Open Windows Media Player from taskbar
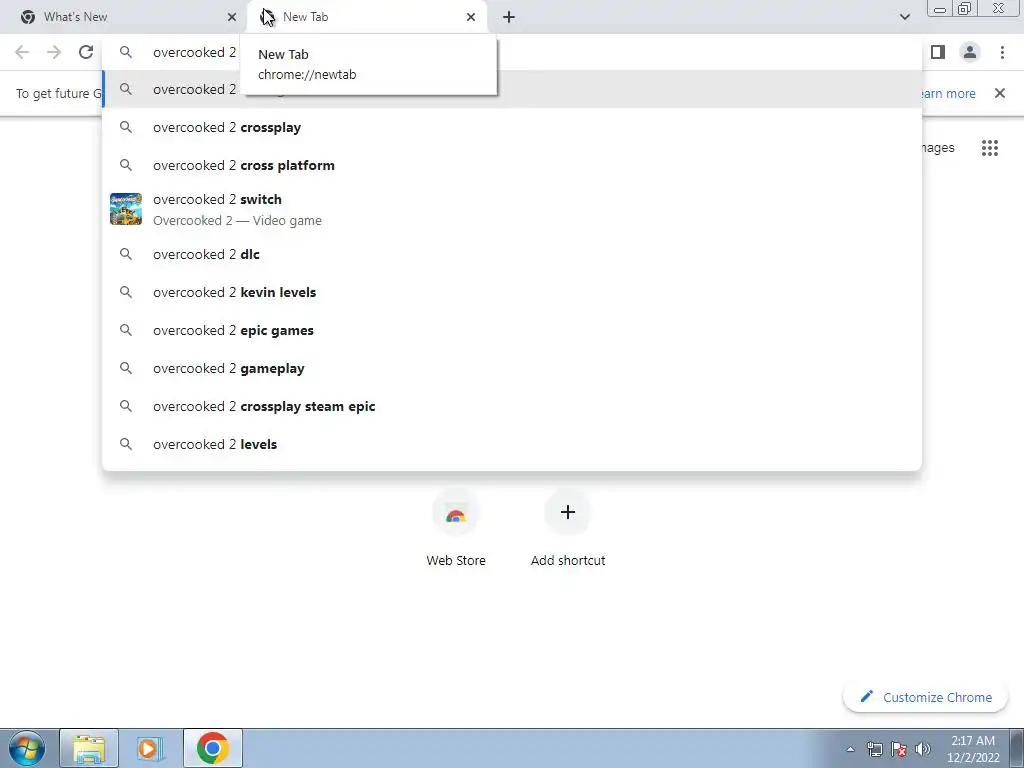The image size is (1024, 768). click(151, 748)
